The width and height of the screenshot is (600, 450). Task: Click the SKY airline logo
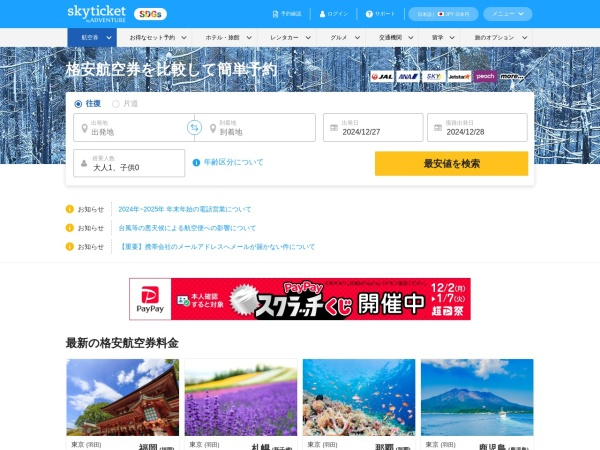[x=434, y=77]
